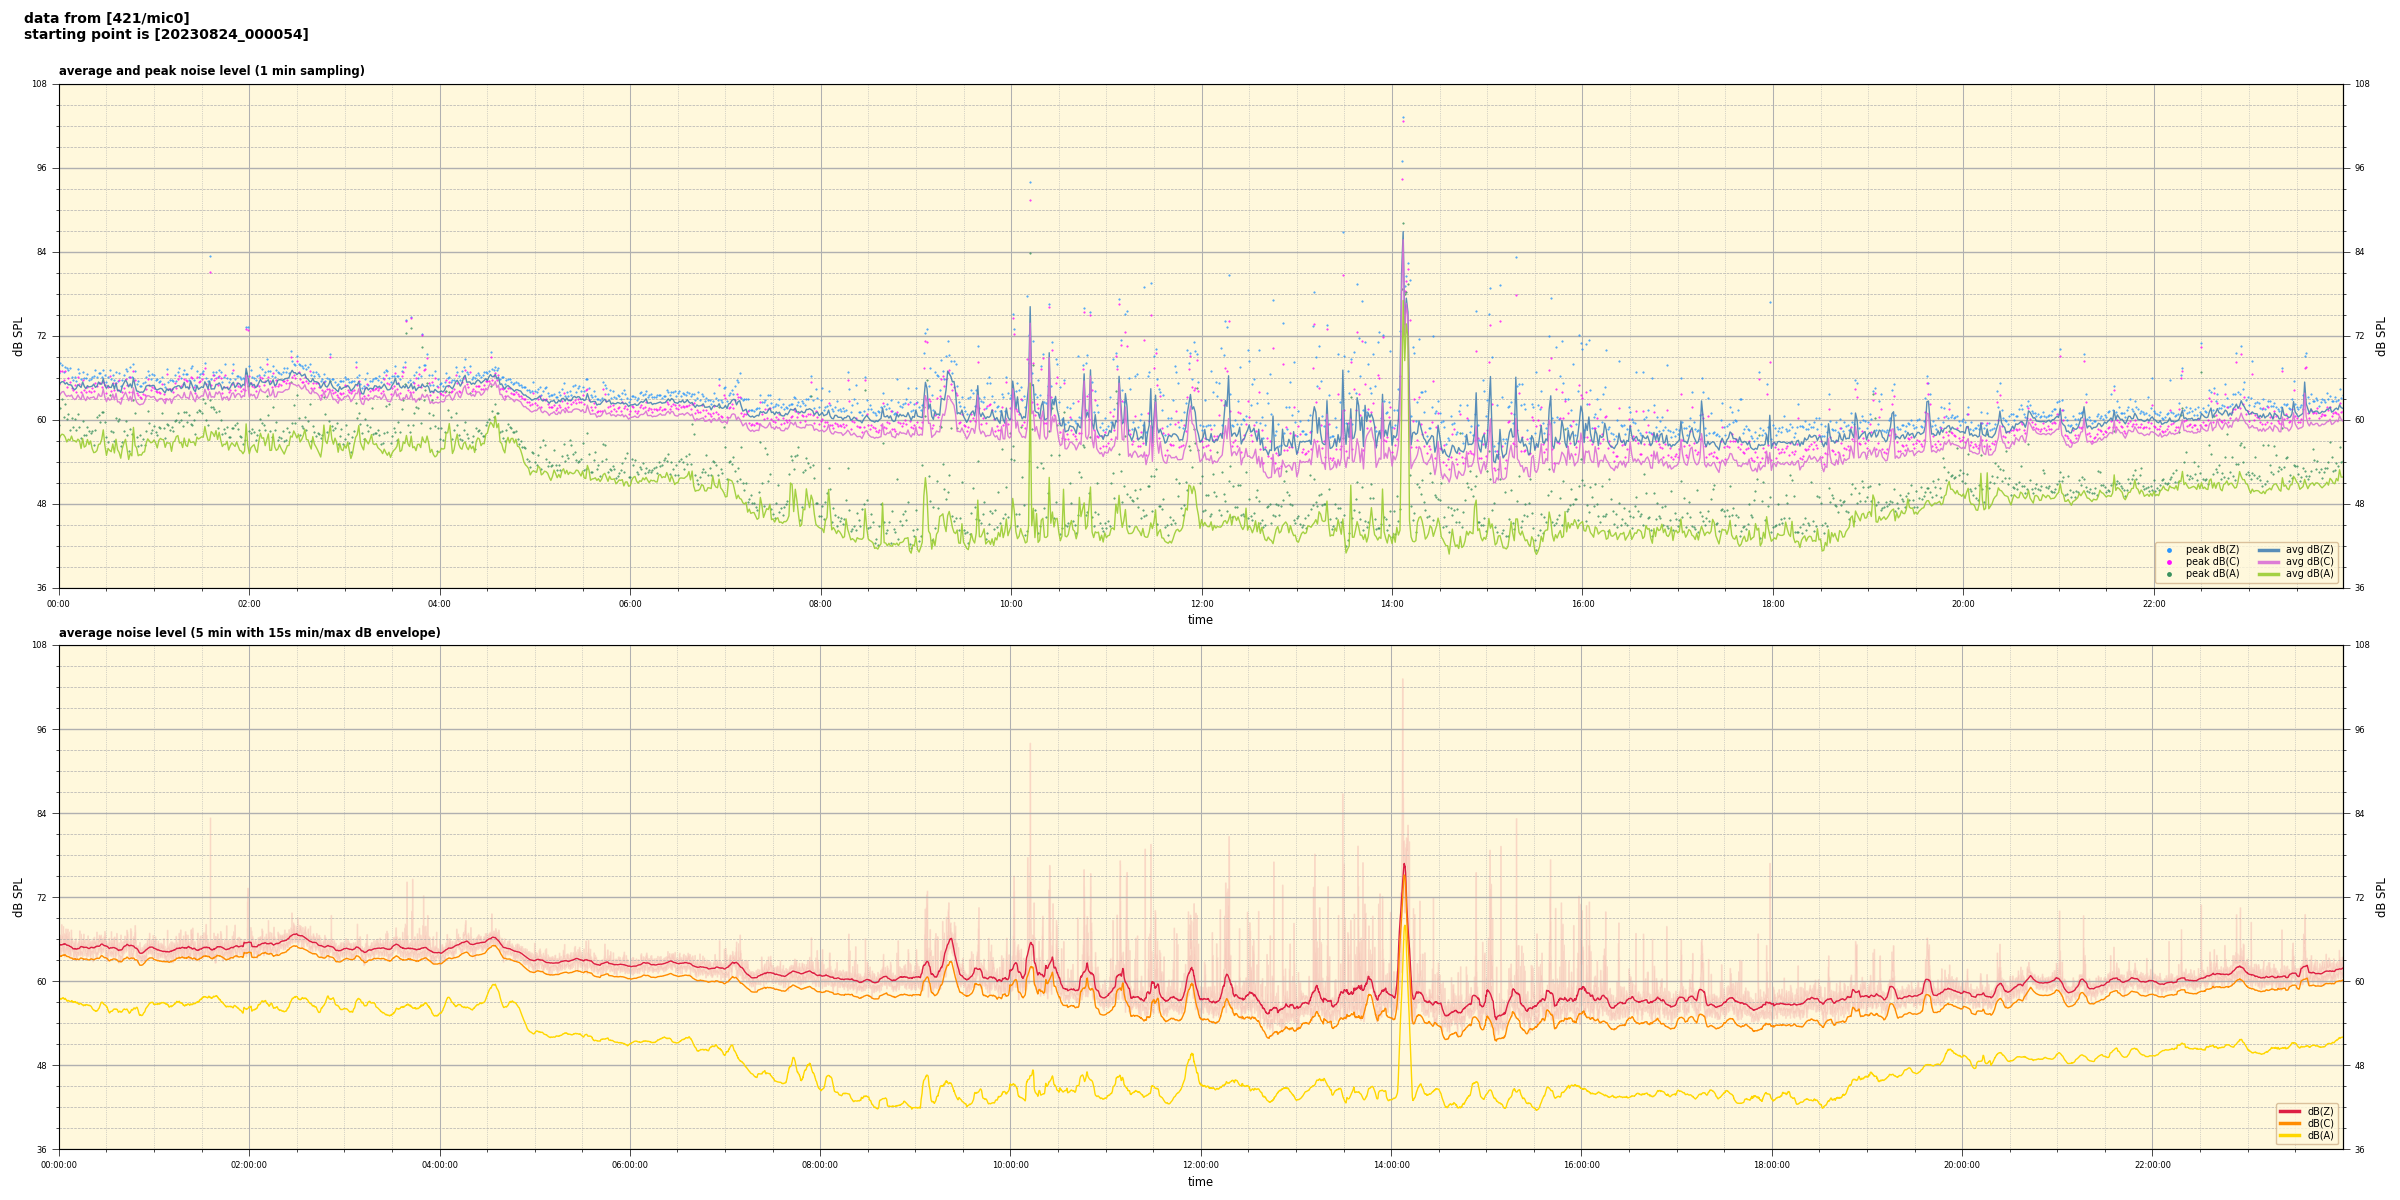
Task: Click the blue peak dB(Z) legend marker
Action: (x=2169, y=550)
